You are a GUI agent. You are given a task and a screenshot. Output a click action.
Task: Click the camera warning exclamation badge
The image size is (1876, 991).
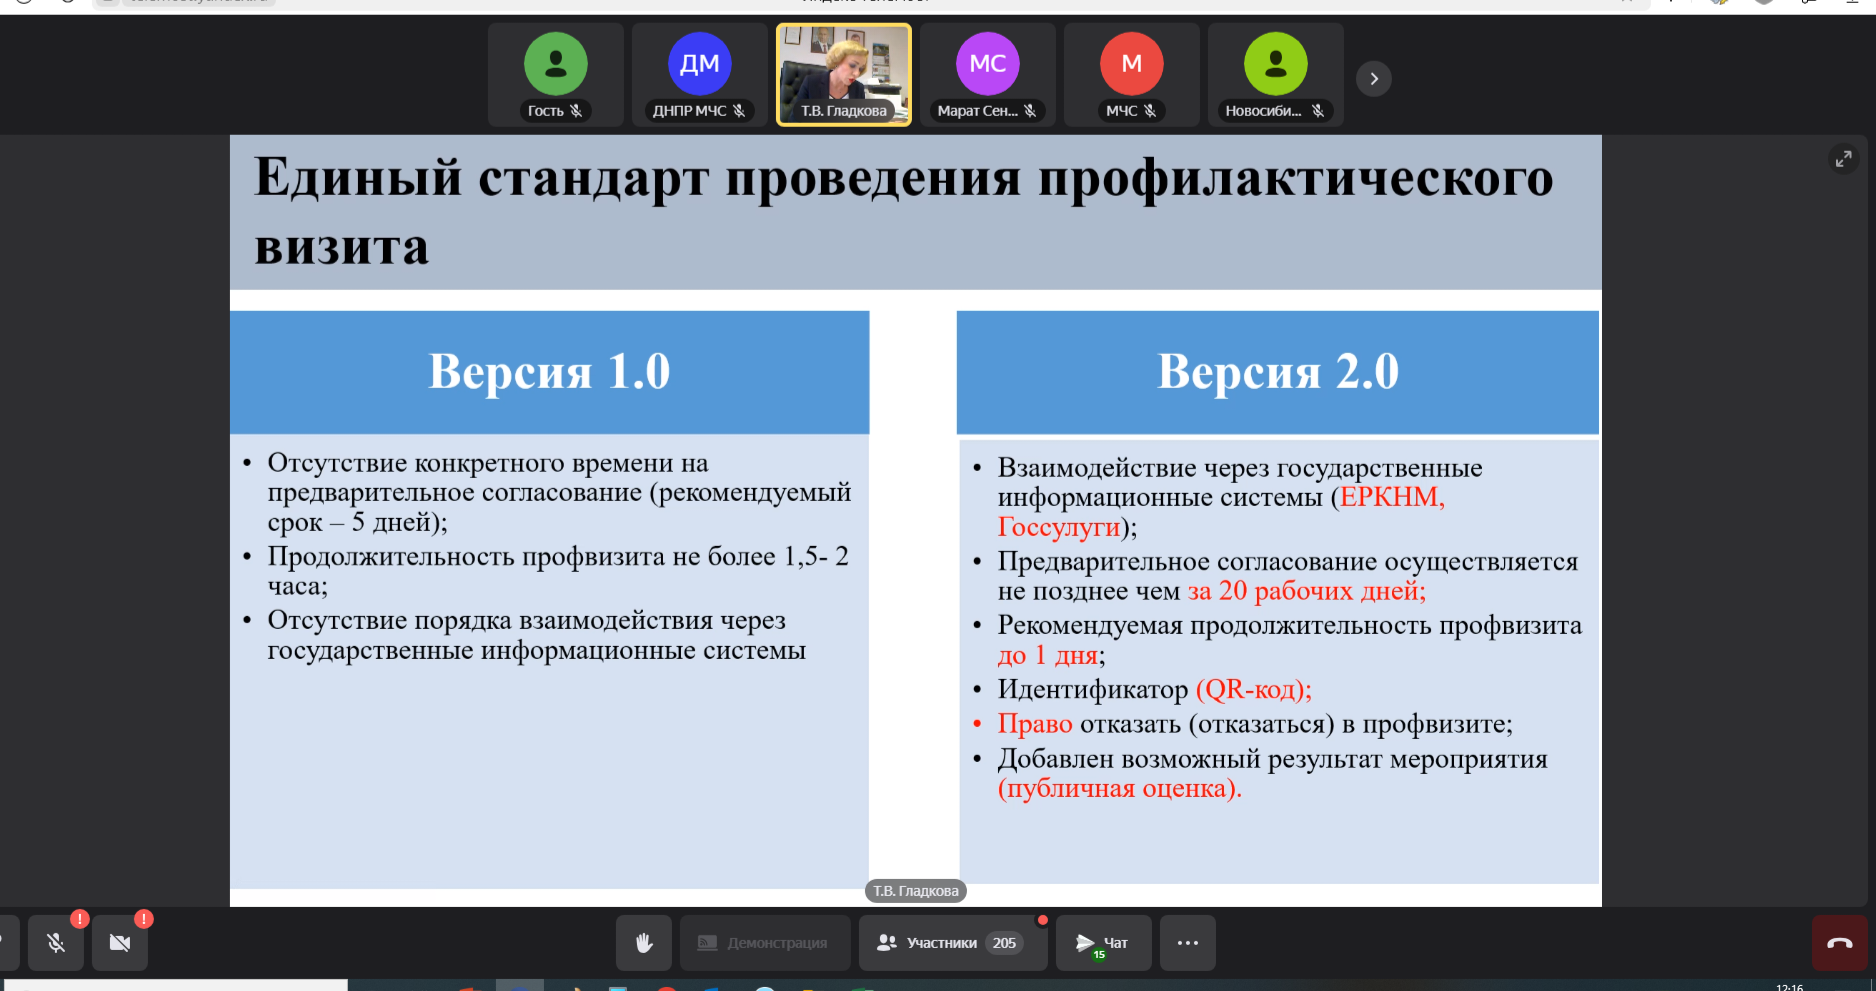pos(144,918)
